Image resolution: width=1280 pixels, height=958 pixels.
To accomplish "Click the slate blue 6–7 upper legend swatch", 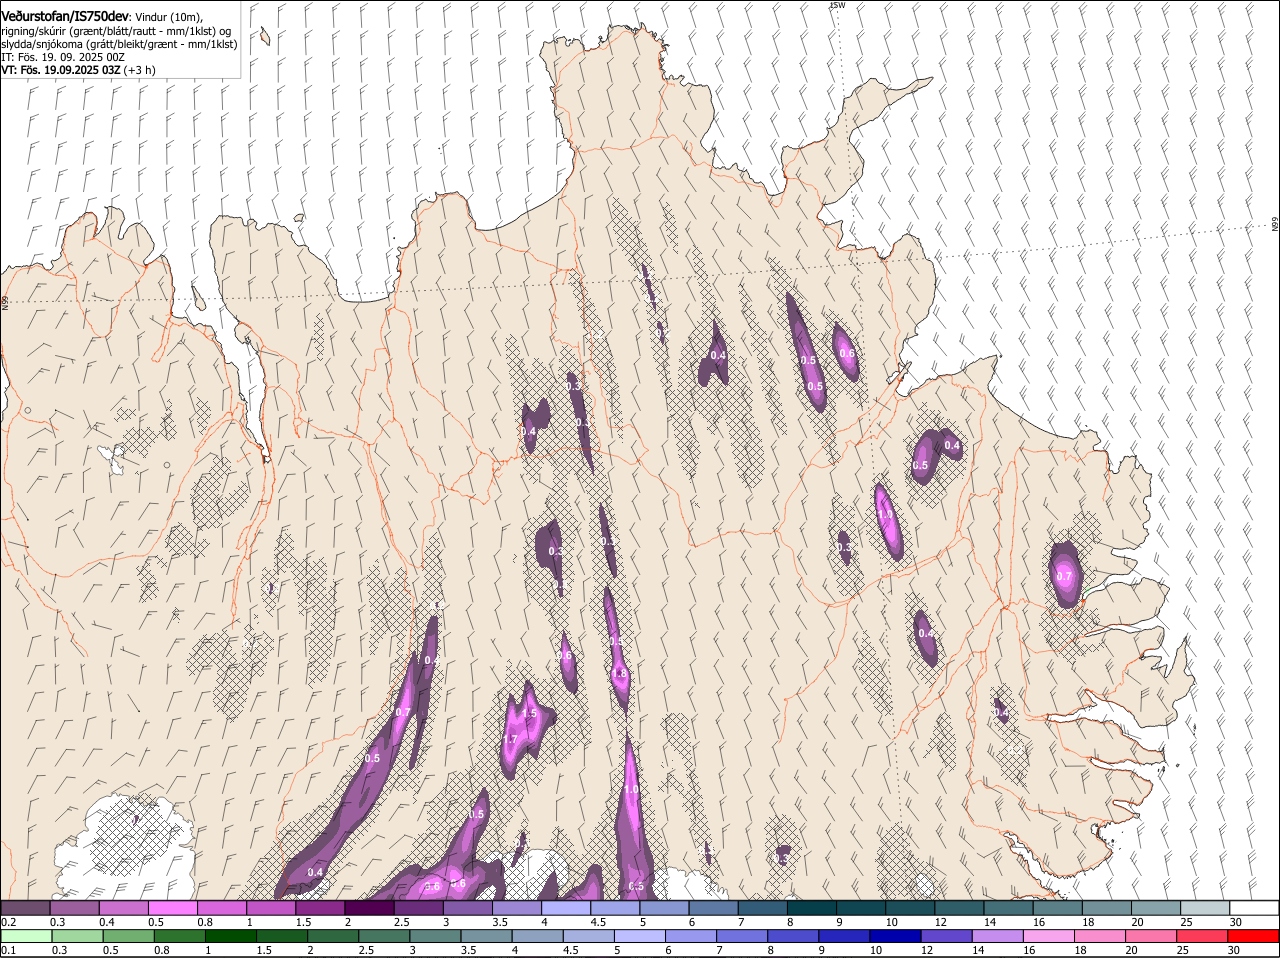I will click(714, 907).
